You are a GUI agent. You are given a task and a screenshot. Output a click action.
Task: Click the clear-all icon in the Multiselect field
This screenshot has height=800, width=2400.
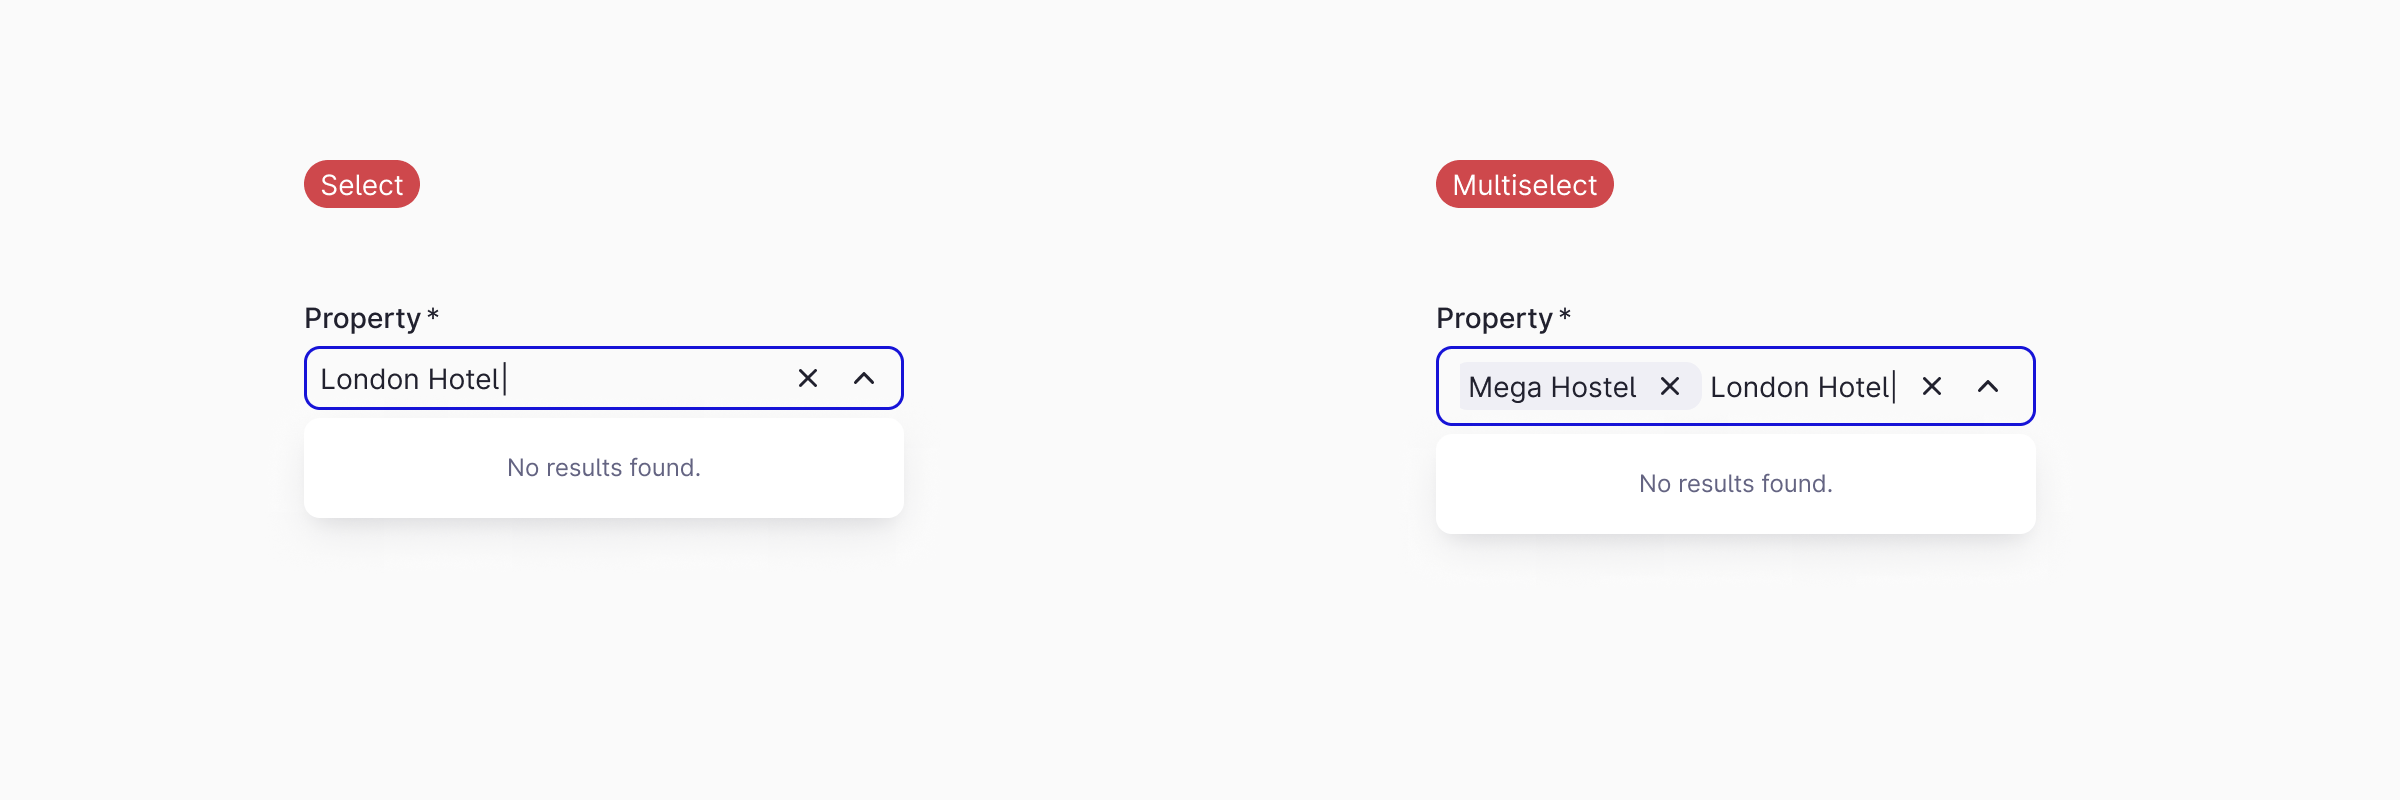1932,386
